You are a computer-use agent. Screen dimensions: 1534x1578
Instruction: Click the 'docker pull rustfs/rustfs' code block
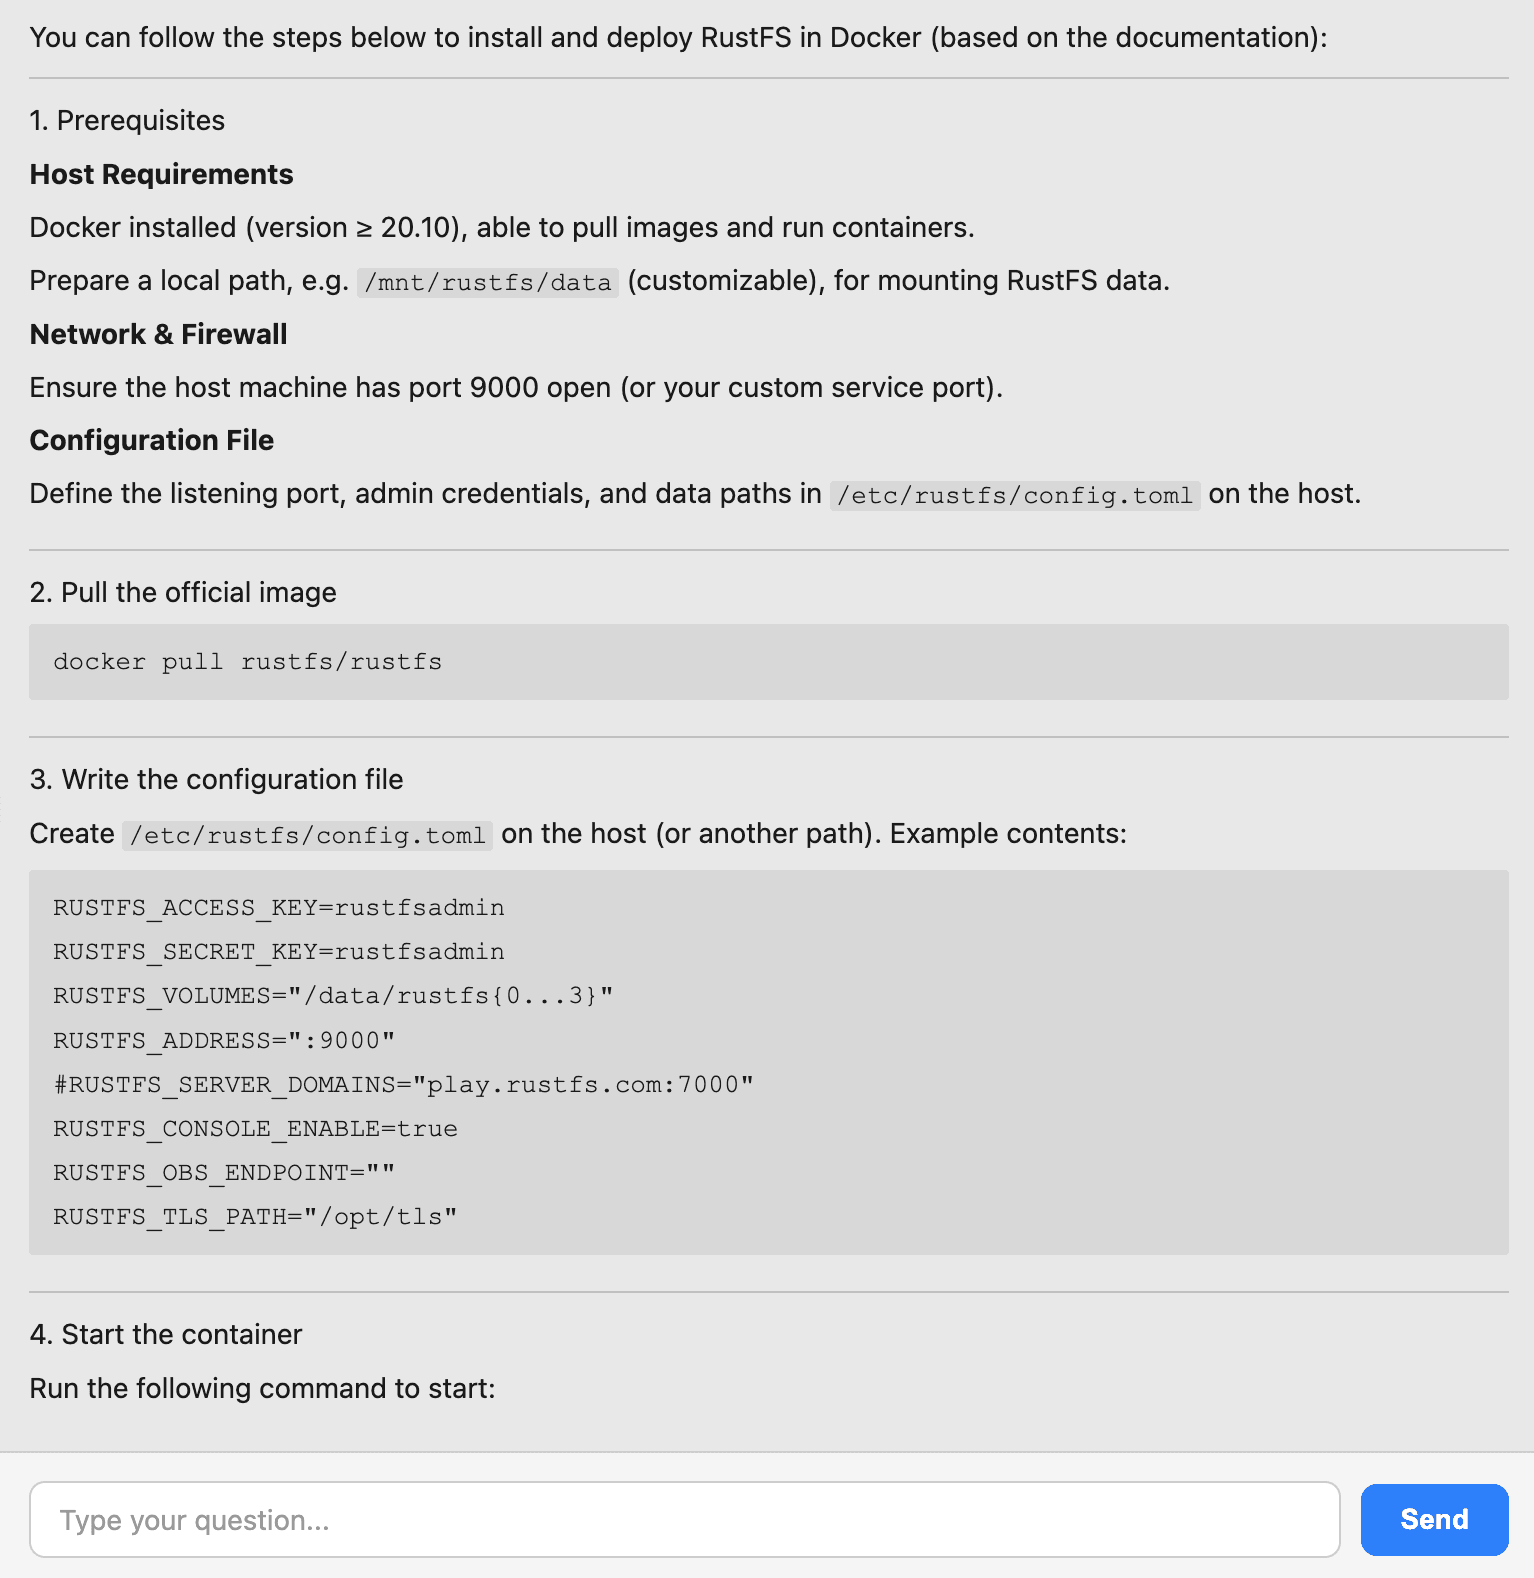point(247,662)
